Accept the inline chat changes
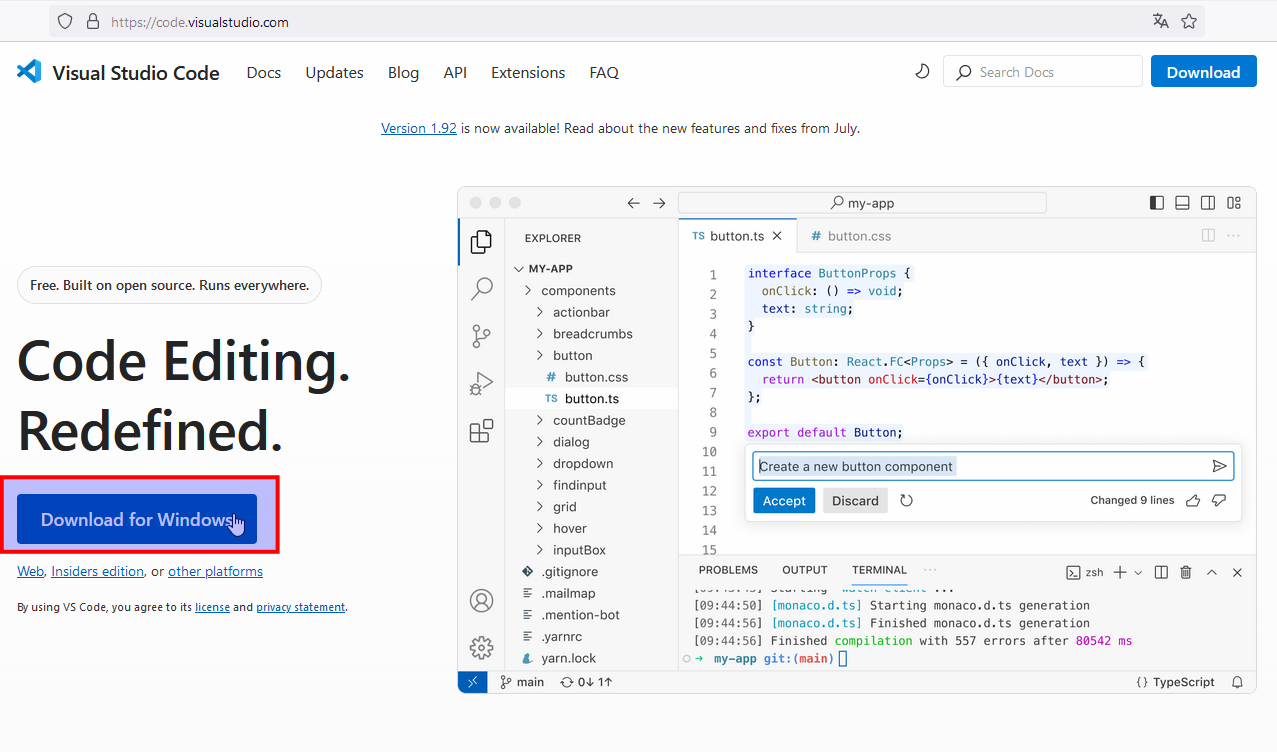 784,501
